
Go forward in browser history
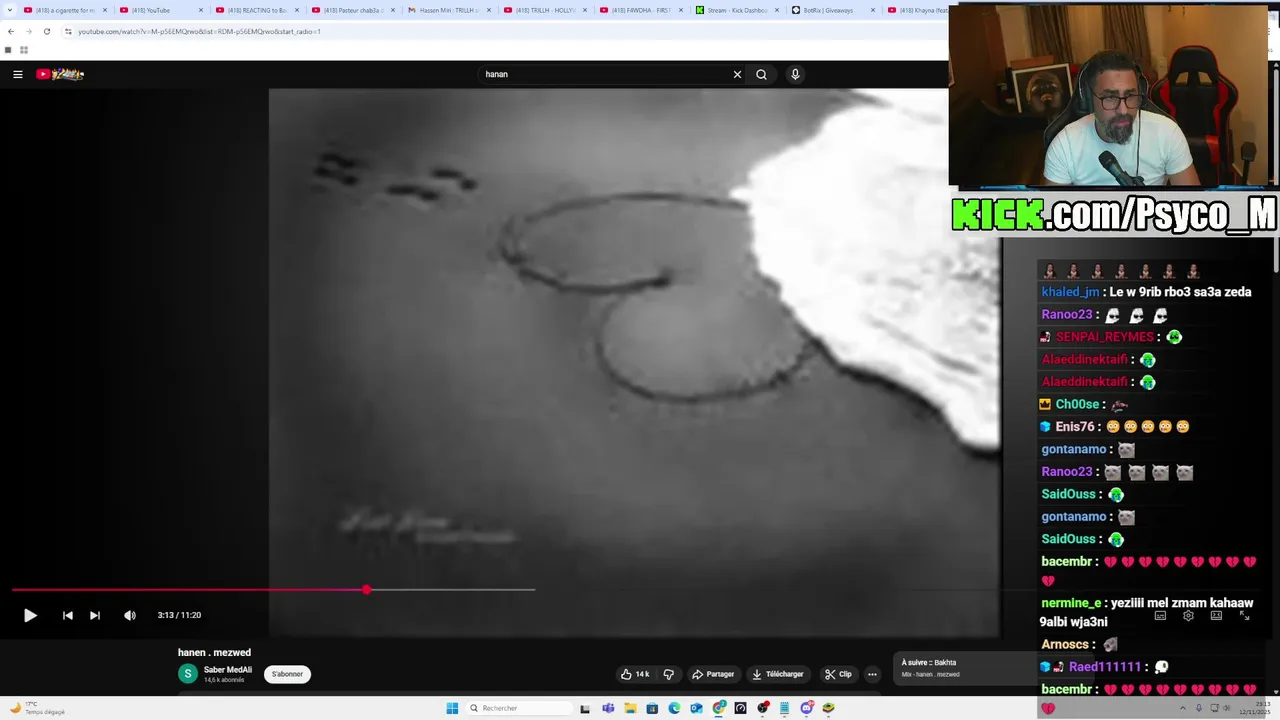tap(28, 31)
